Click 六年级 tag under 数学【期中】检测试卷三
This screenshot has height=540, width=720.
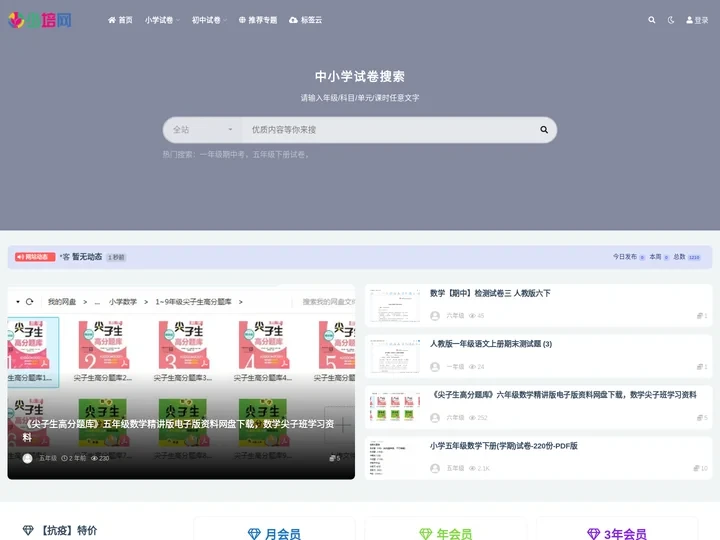(x=455, y=316)
